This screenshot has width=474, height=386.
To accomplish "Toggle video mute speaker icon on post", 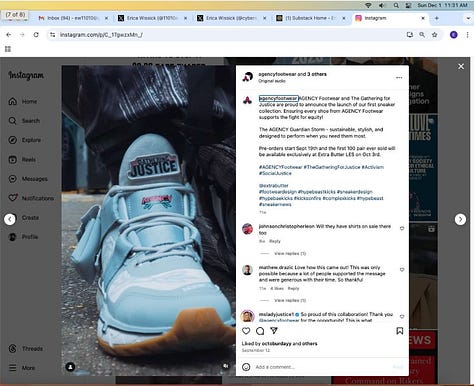I will pyautogui.click(x=226, y=366).
